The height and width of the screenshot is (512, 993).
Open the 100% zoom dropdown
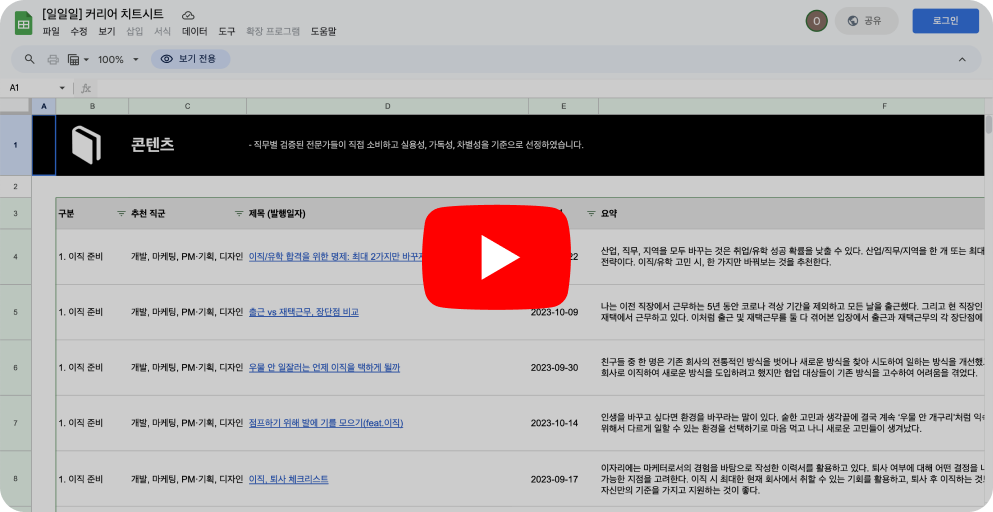point(118,60)
